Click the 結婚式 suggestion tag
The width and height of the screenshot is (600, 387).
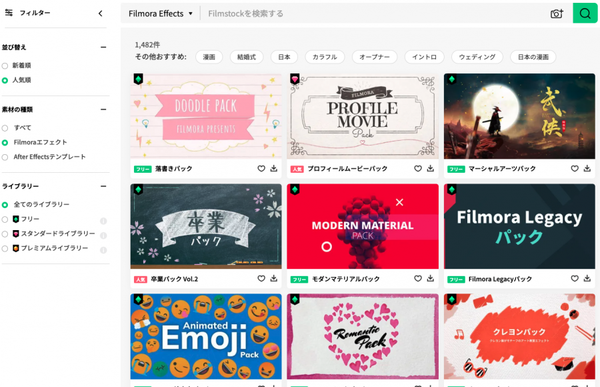246,57
